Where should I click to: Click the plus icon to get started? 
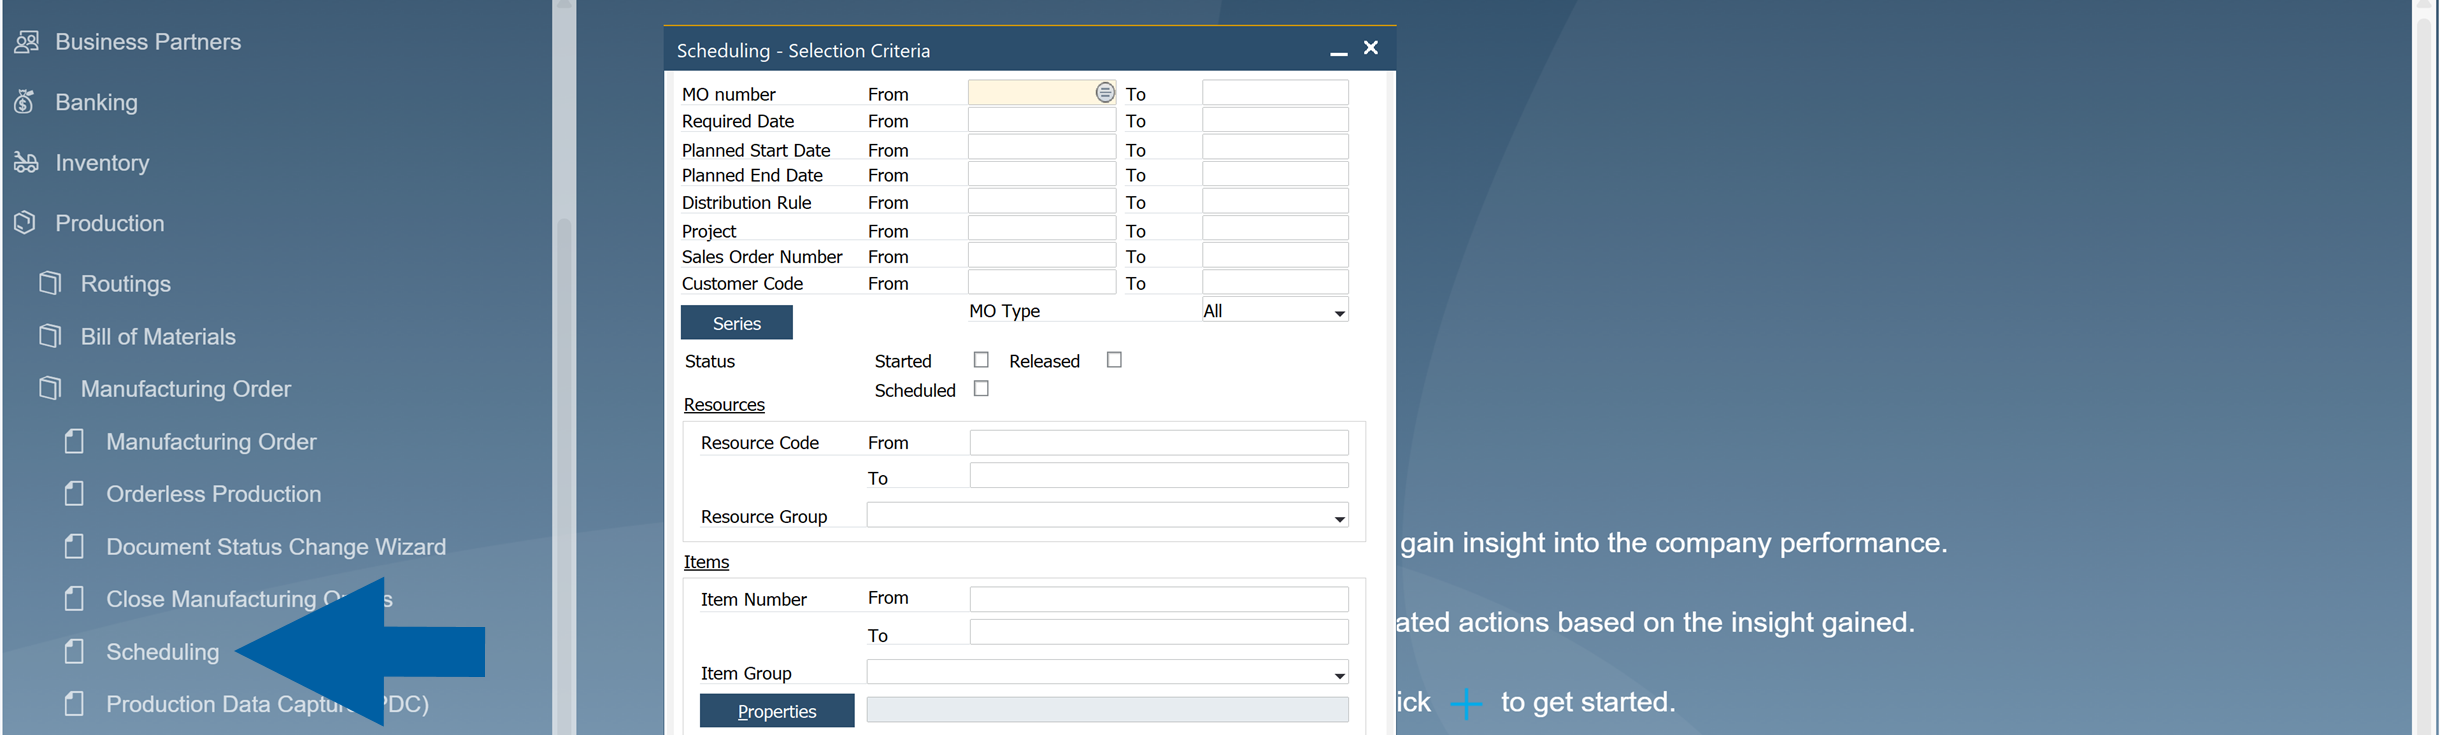click(x=1466, y=703)
